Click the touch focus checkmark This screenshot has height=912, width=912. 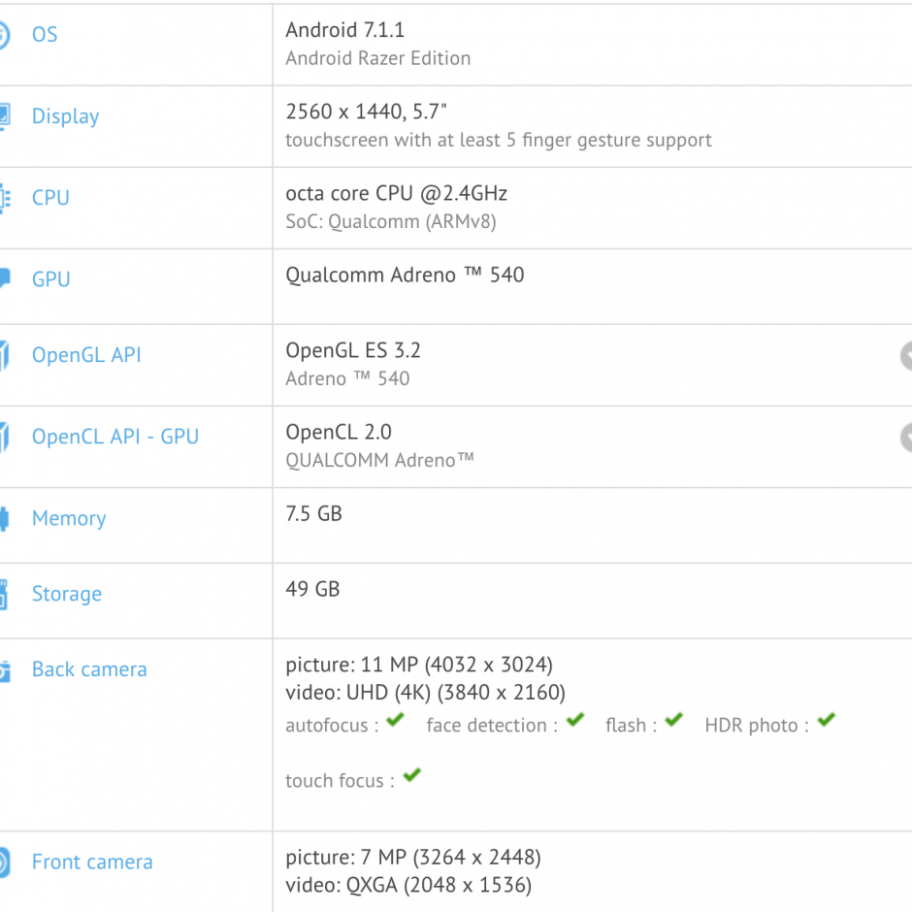point(412,776)
